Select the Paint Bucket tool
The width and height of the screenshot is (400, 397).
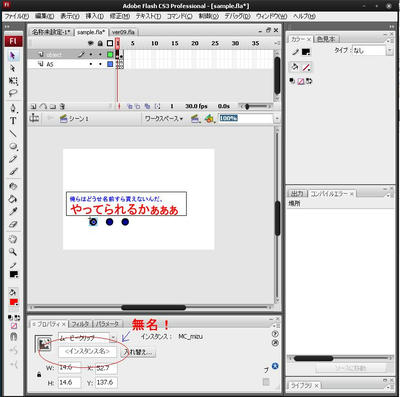coord(13,199)
